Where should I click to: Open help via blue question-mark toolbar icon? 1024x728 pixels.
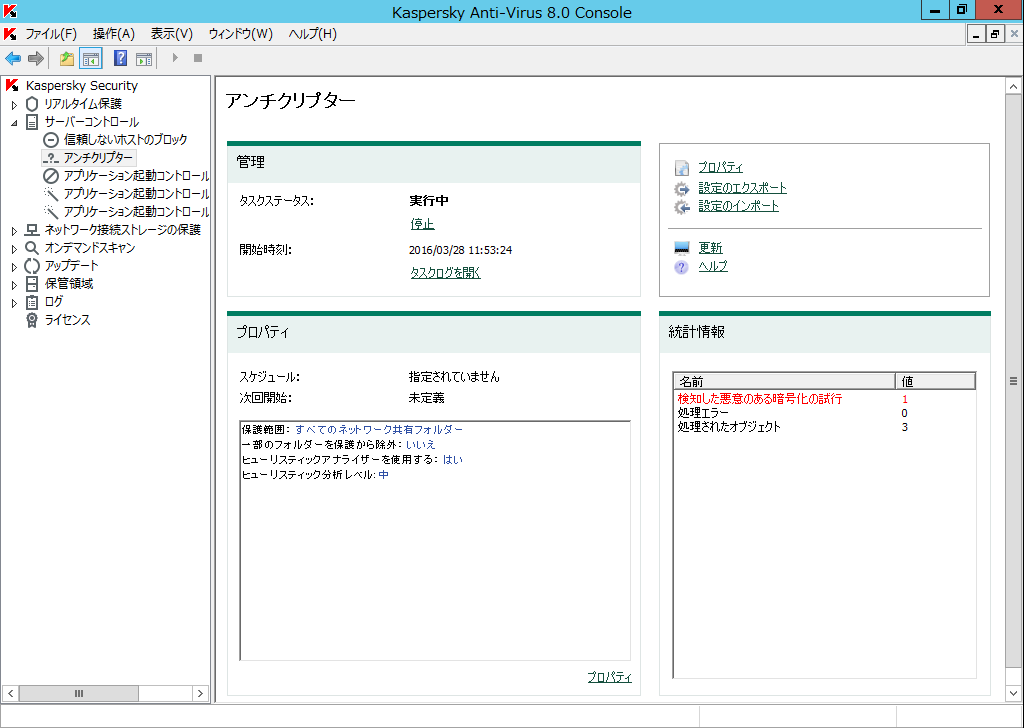[120, 58]
